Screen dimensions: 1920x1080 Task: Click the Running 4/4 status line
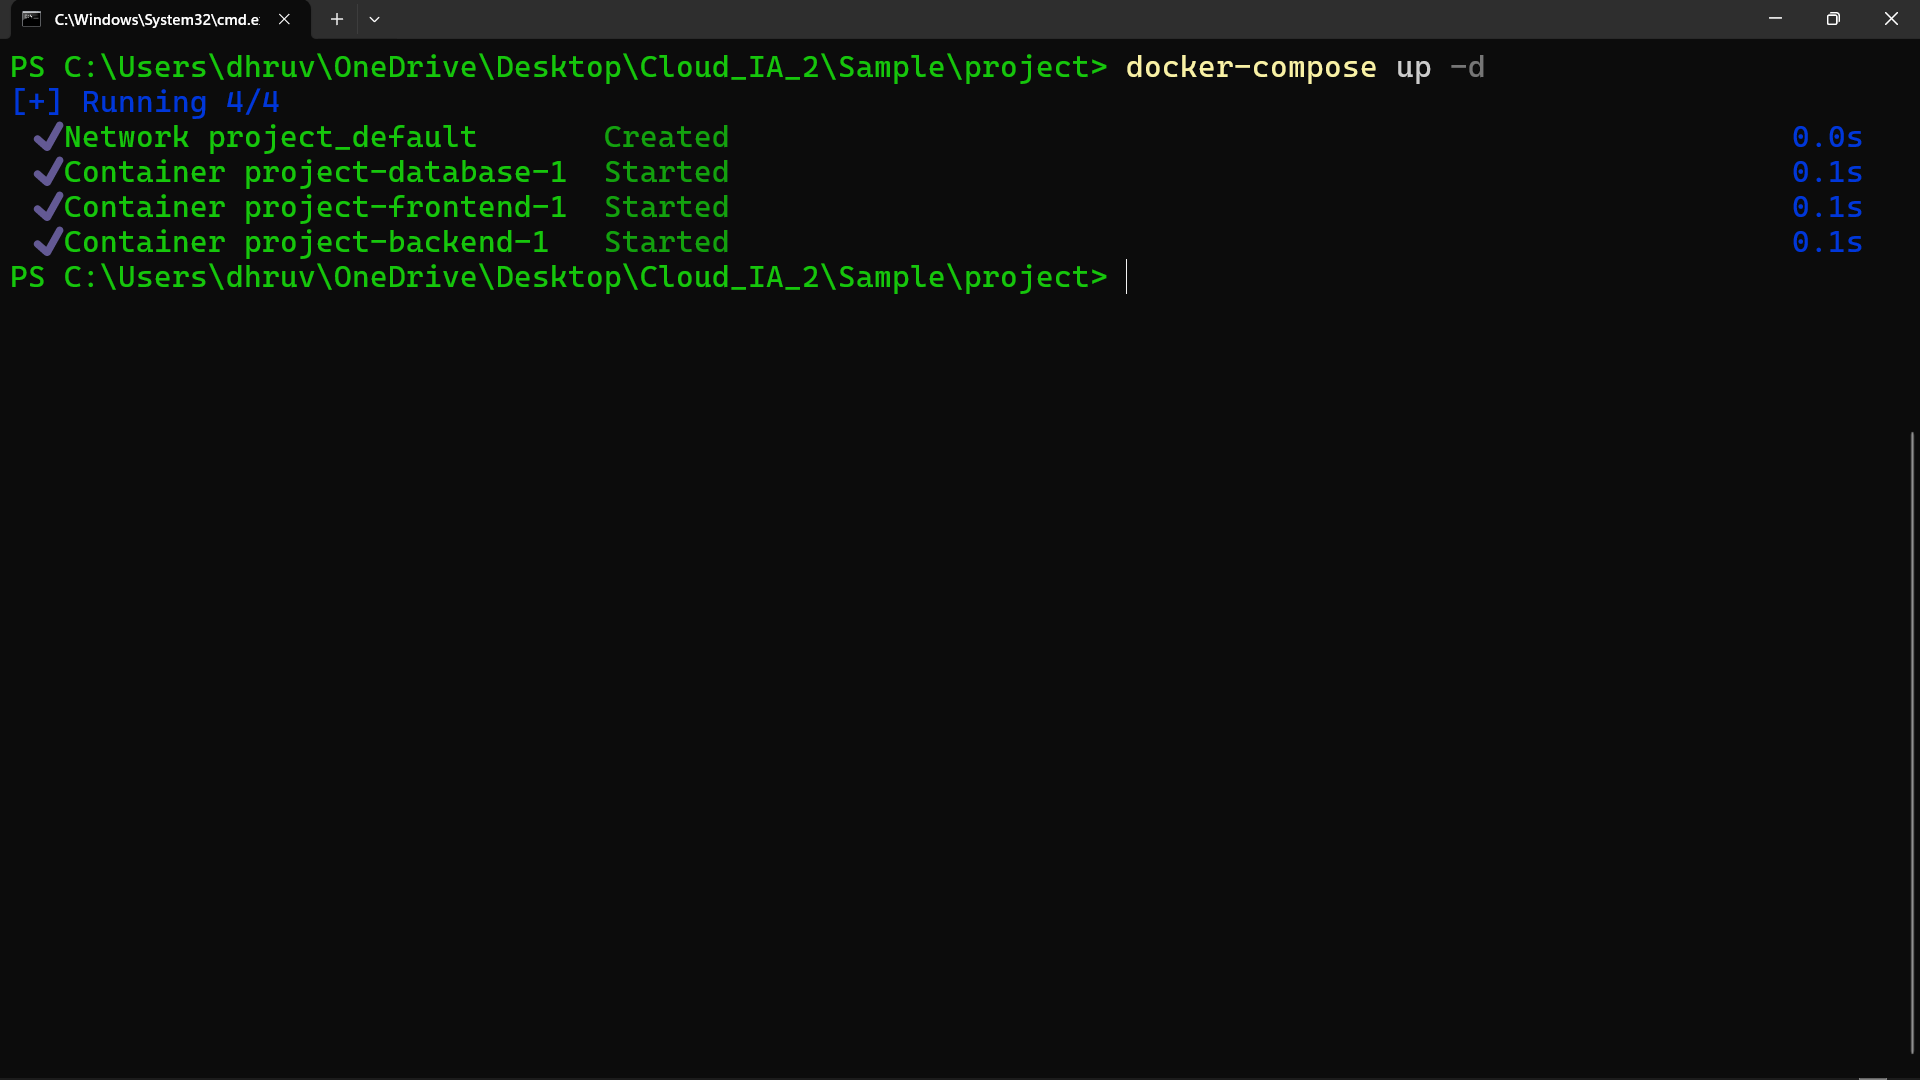click(x=145, y=102)
